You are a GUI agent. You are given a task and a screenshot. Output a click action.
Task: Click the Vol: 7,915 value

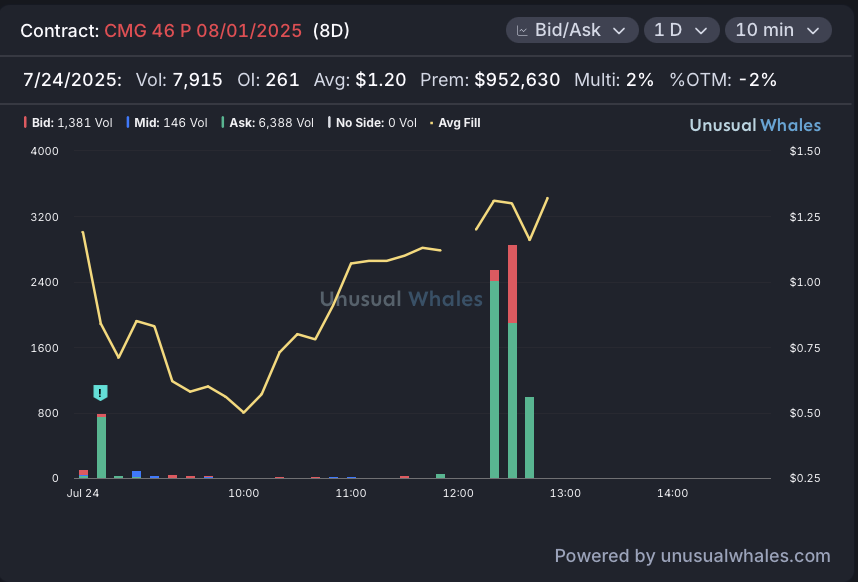[179, 80]
